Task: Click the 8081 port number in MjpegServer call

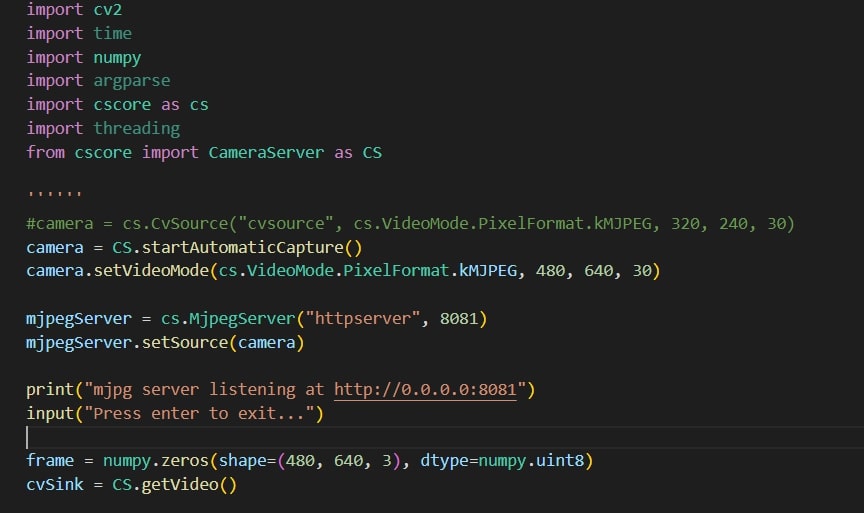Action: [458, 318]
